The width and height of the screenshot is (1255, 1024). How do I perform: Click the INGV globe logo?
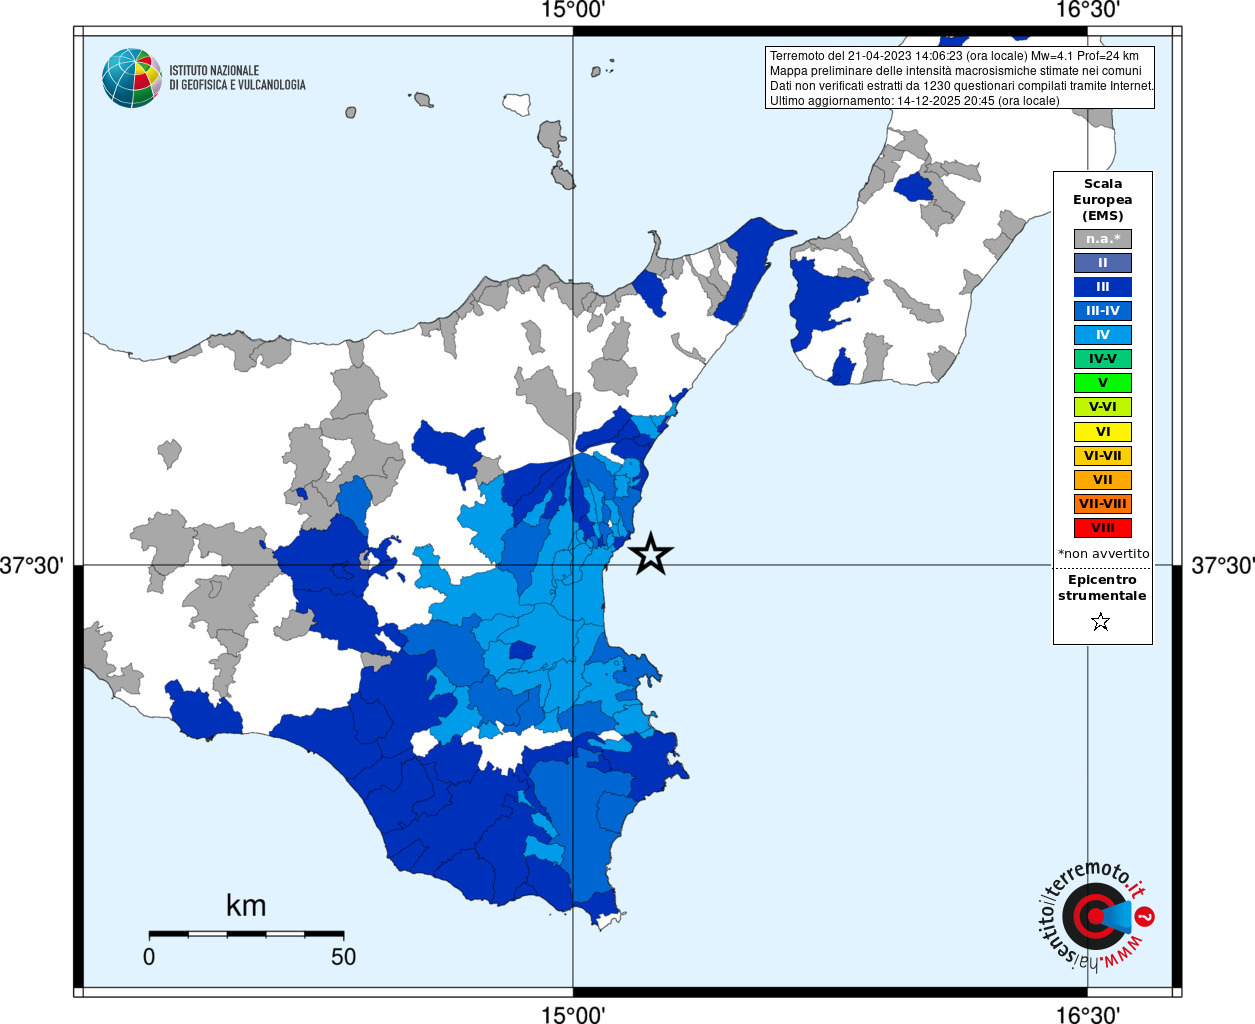pos(132,78)
